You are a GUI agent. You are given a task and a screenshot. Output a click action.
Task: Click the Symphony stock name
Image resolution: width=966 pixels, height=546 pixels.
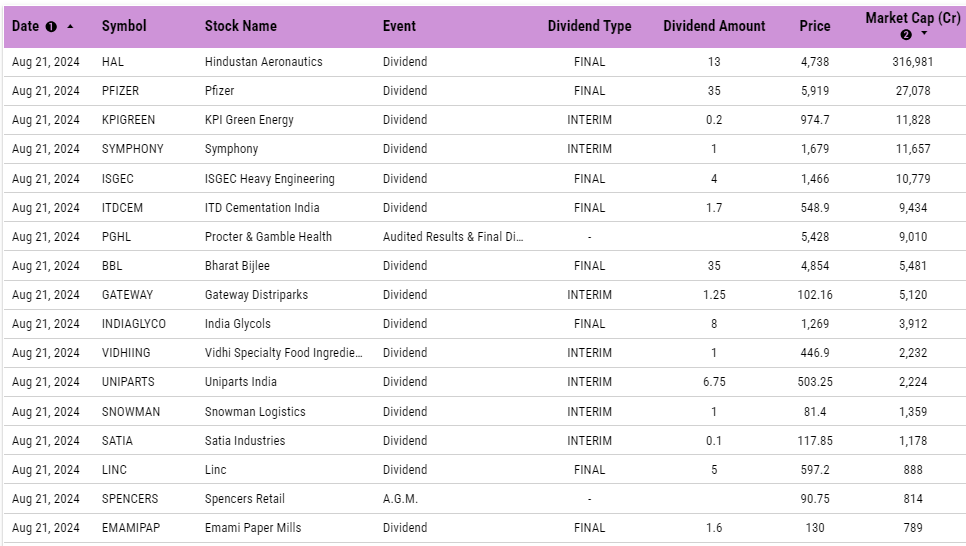(x=231, y=149)
